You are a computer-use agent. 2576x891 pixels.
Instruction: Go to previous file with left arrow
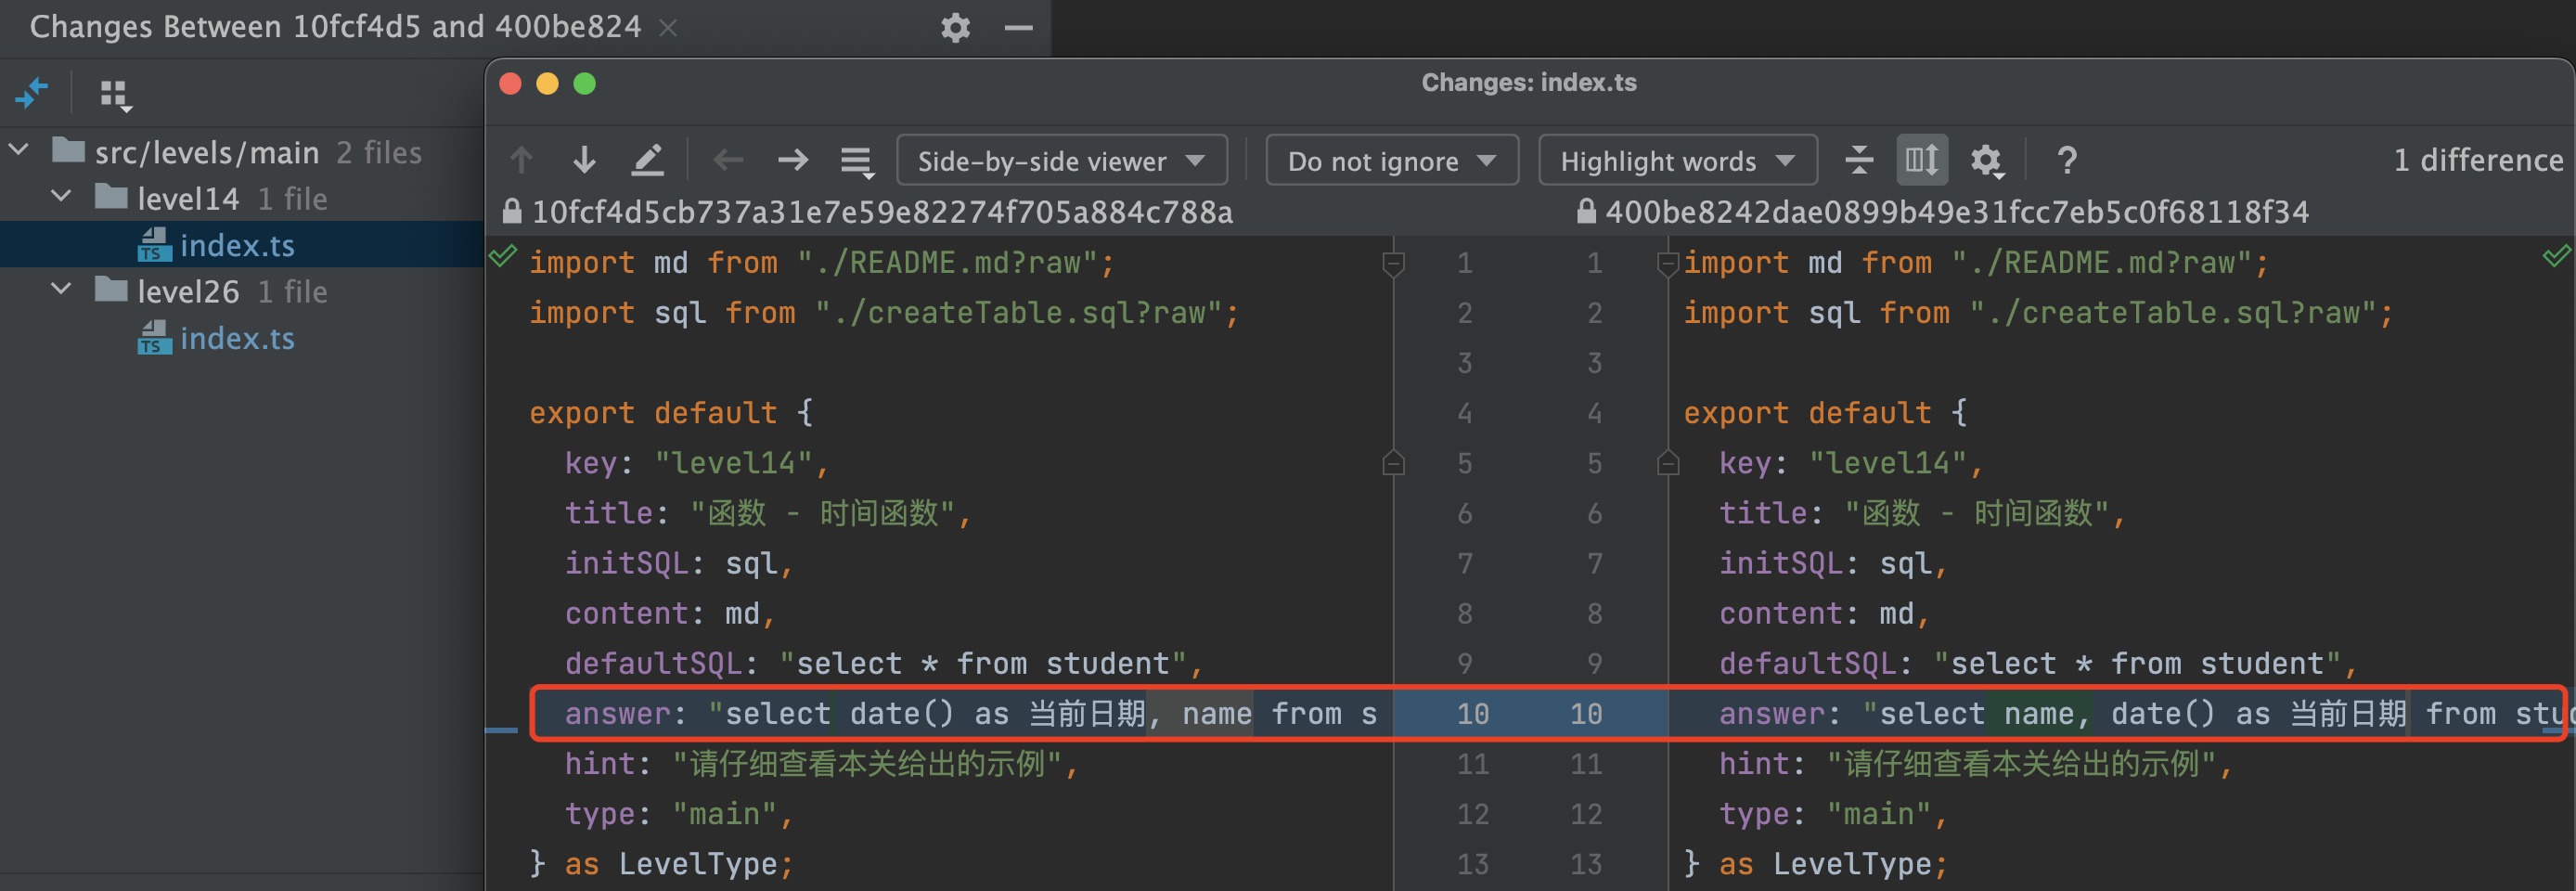click(728, 160)
